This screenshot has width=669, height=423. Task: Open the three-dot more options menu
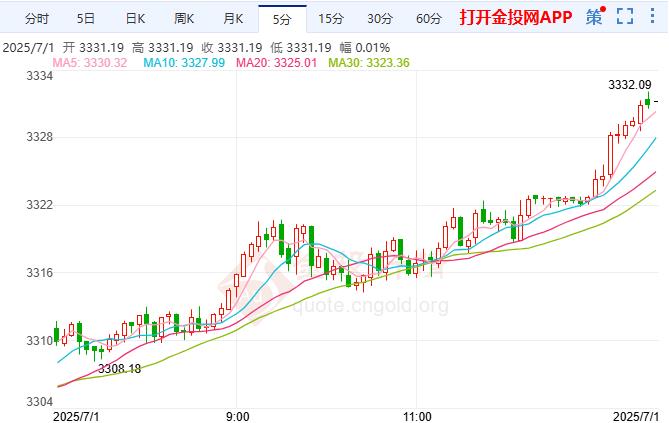[652, 17]
